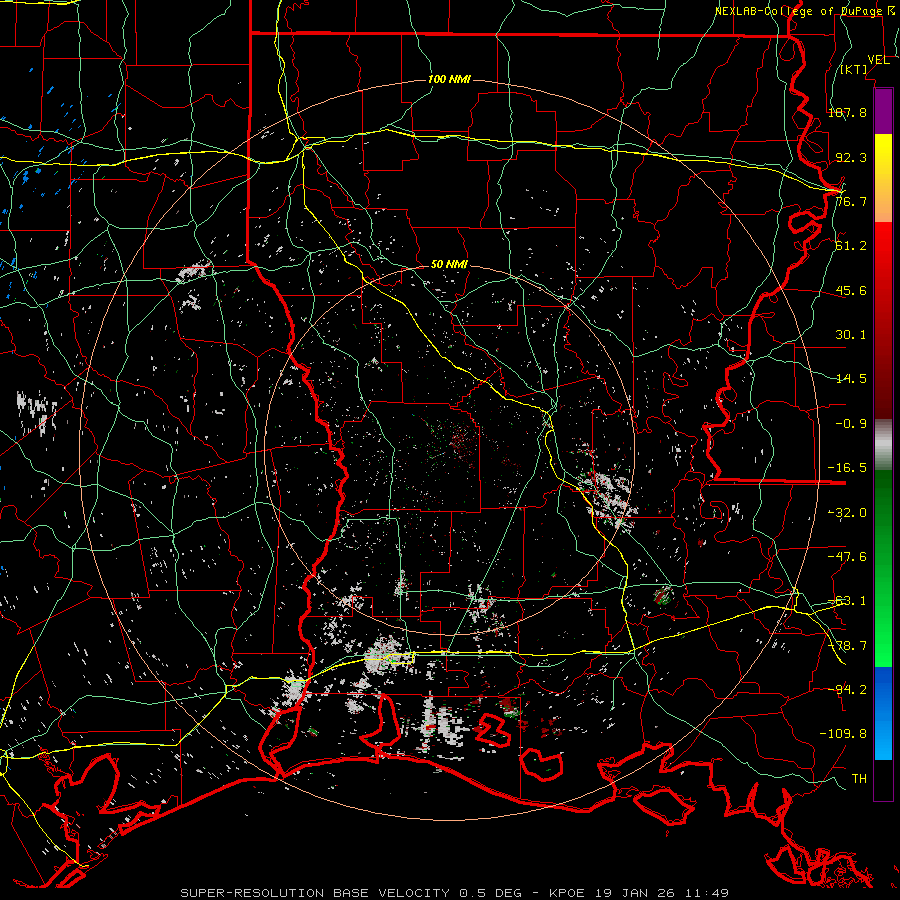The image size is (900, 900).
Task: Pick the blue segment of the color bar
Action: [883, 713]
